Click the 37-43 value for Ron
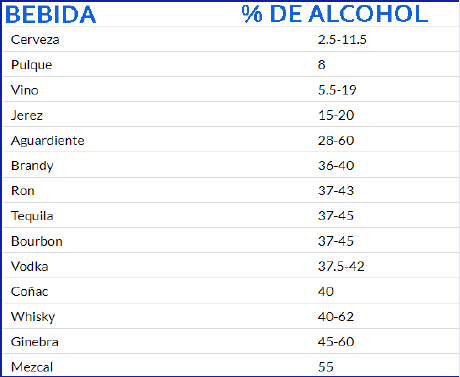This screenshot has height=377, width=460. pos(336,191)
